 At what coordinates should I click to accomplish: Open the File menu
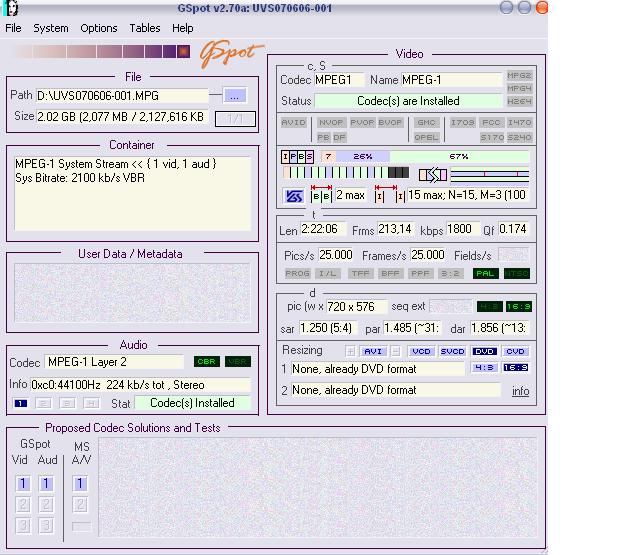pyautogui.click(x=13, y=28)
